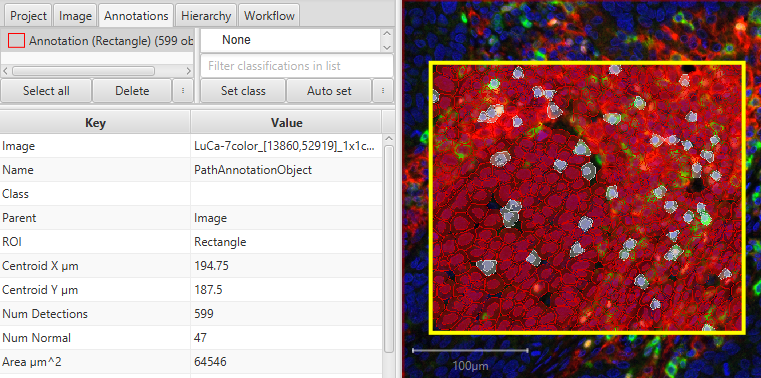The height and width of the screenshot is (378, 761).
Task: Click the down arrow of the classification list scrollbar
Action: [x=387, y=47]
